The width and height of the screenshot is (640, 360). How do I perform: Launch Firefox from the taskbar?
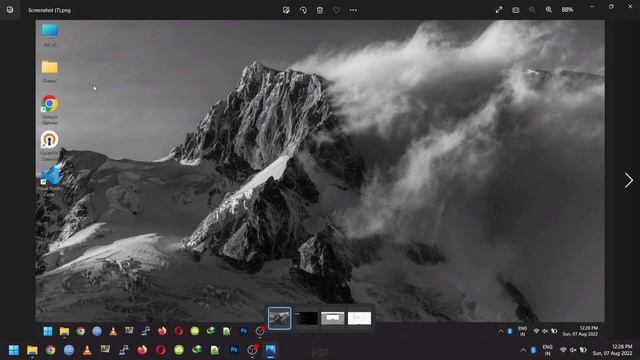tap(142, 350)
